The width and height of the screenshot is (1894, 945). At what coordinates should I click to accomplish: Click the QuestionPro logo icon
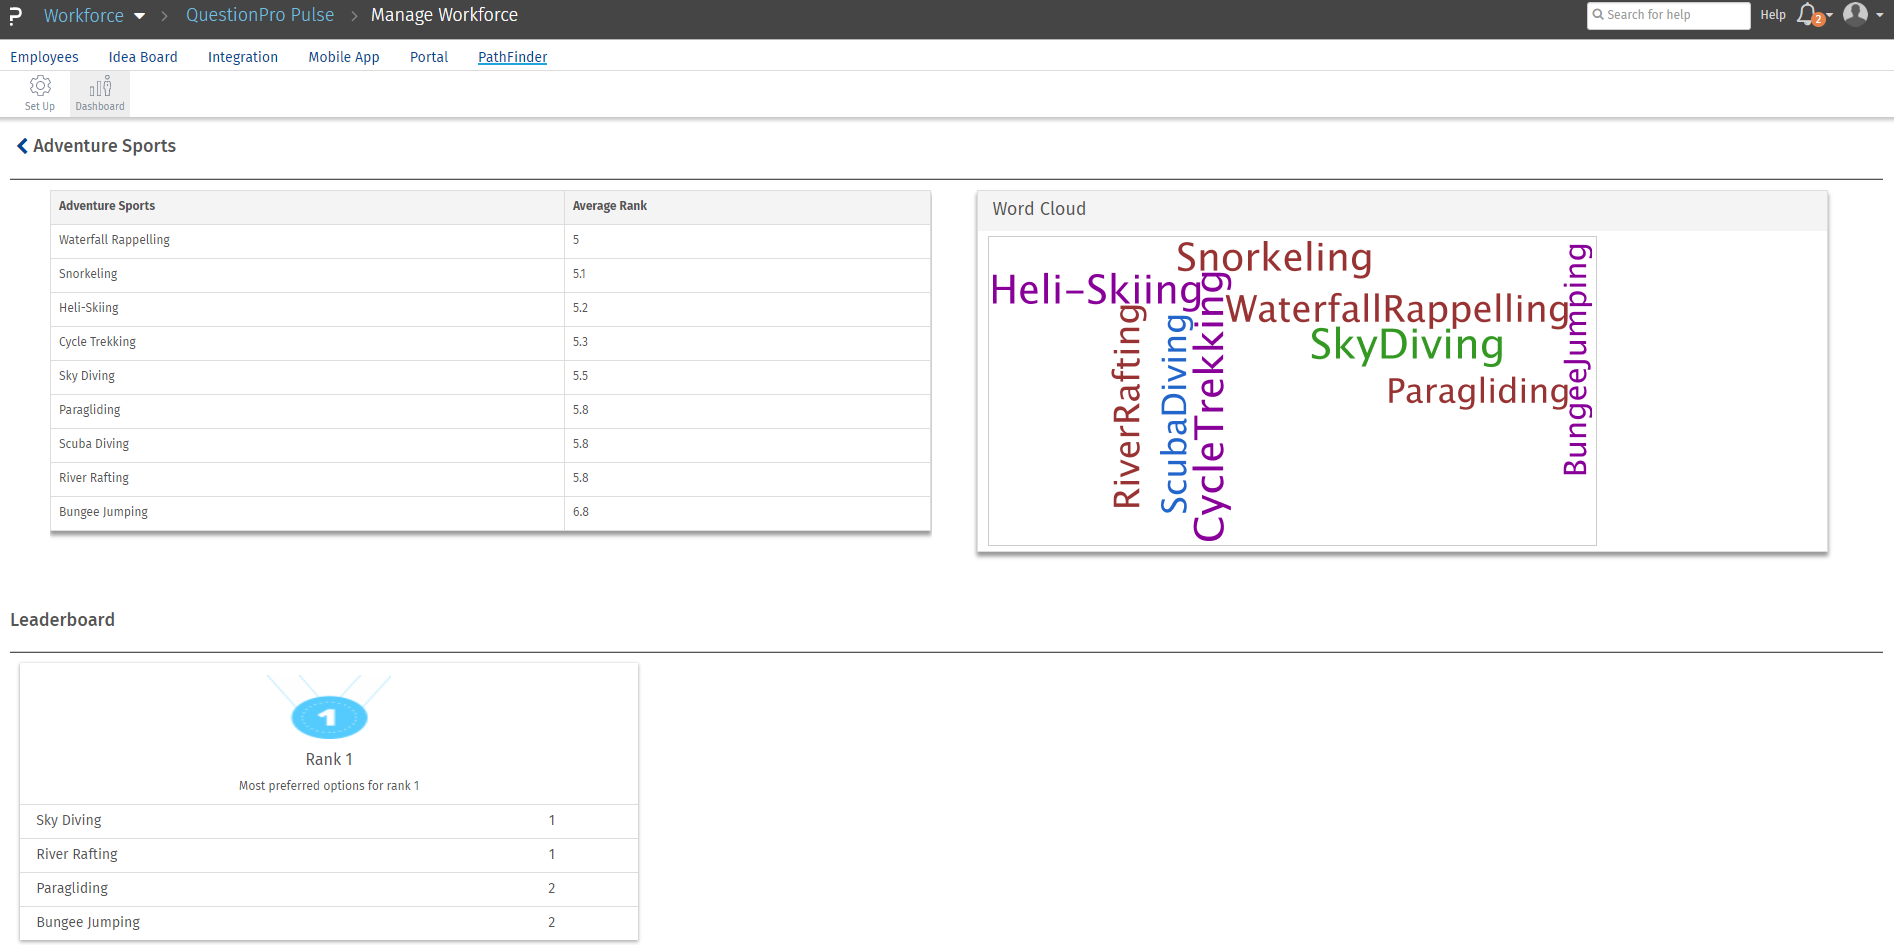pyautogui.click(x=15, y=16)
